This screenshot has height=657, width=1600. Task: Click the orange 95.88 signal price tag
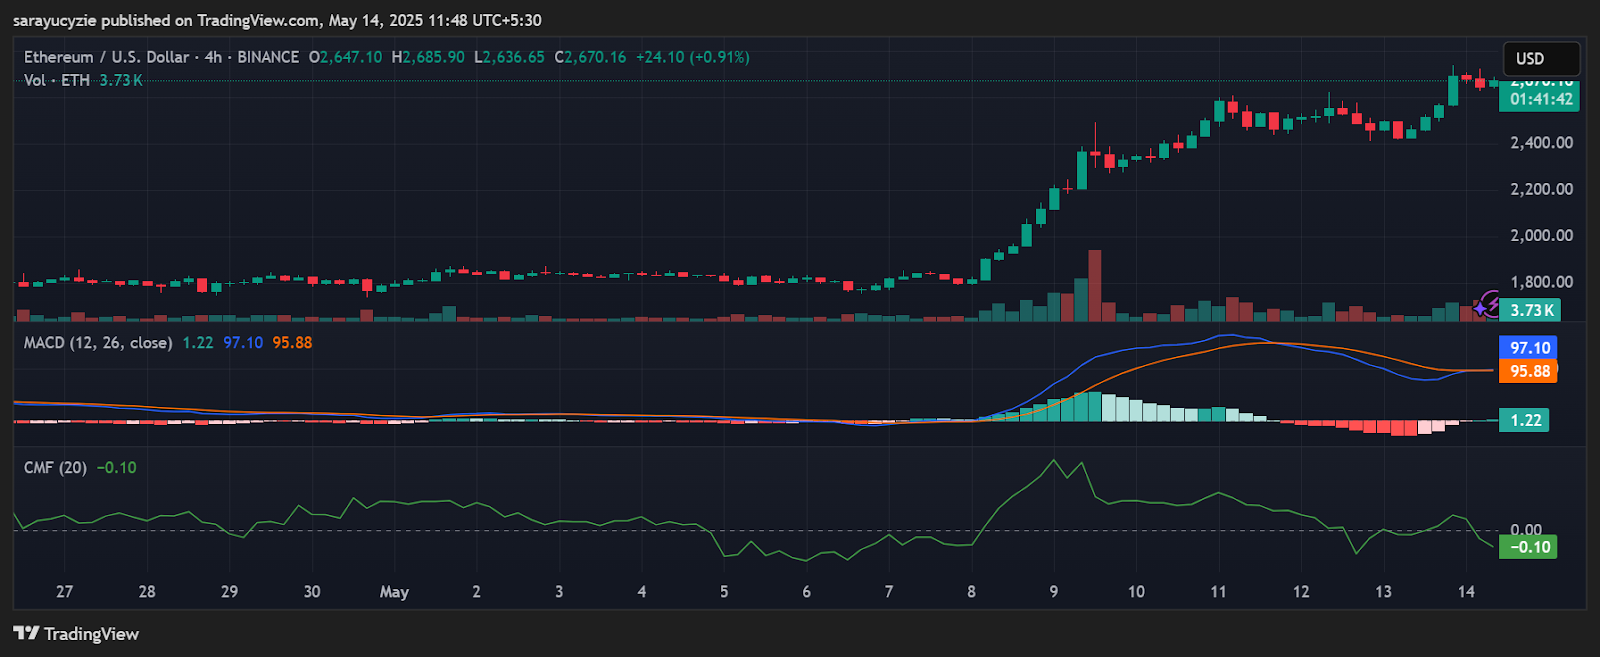pyautogui.click(x=1529, y=371)
